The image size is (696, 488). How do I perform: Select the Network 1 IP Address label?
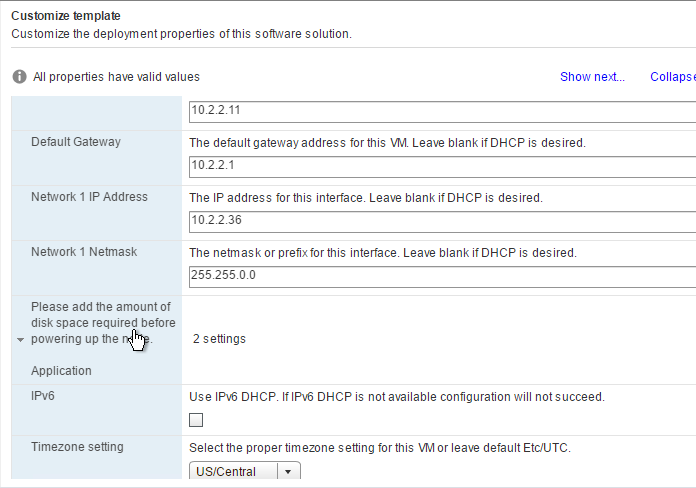[89, 197]
